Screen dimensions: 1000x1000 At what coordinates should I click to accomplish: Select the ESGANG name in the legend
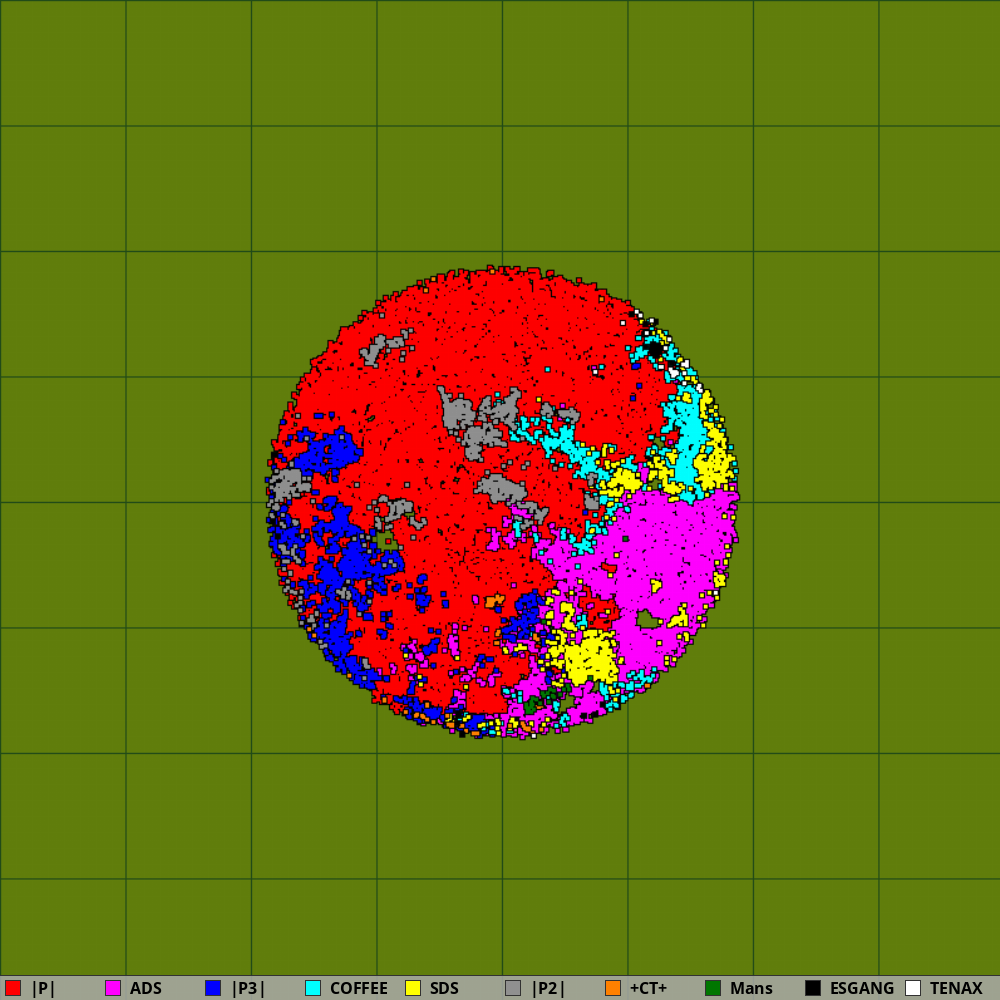[x=861, y=988]
